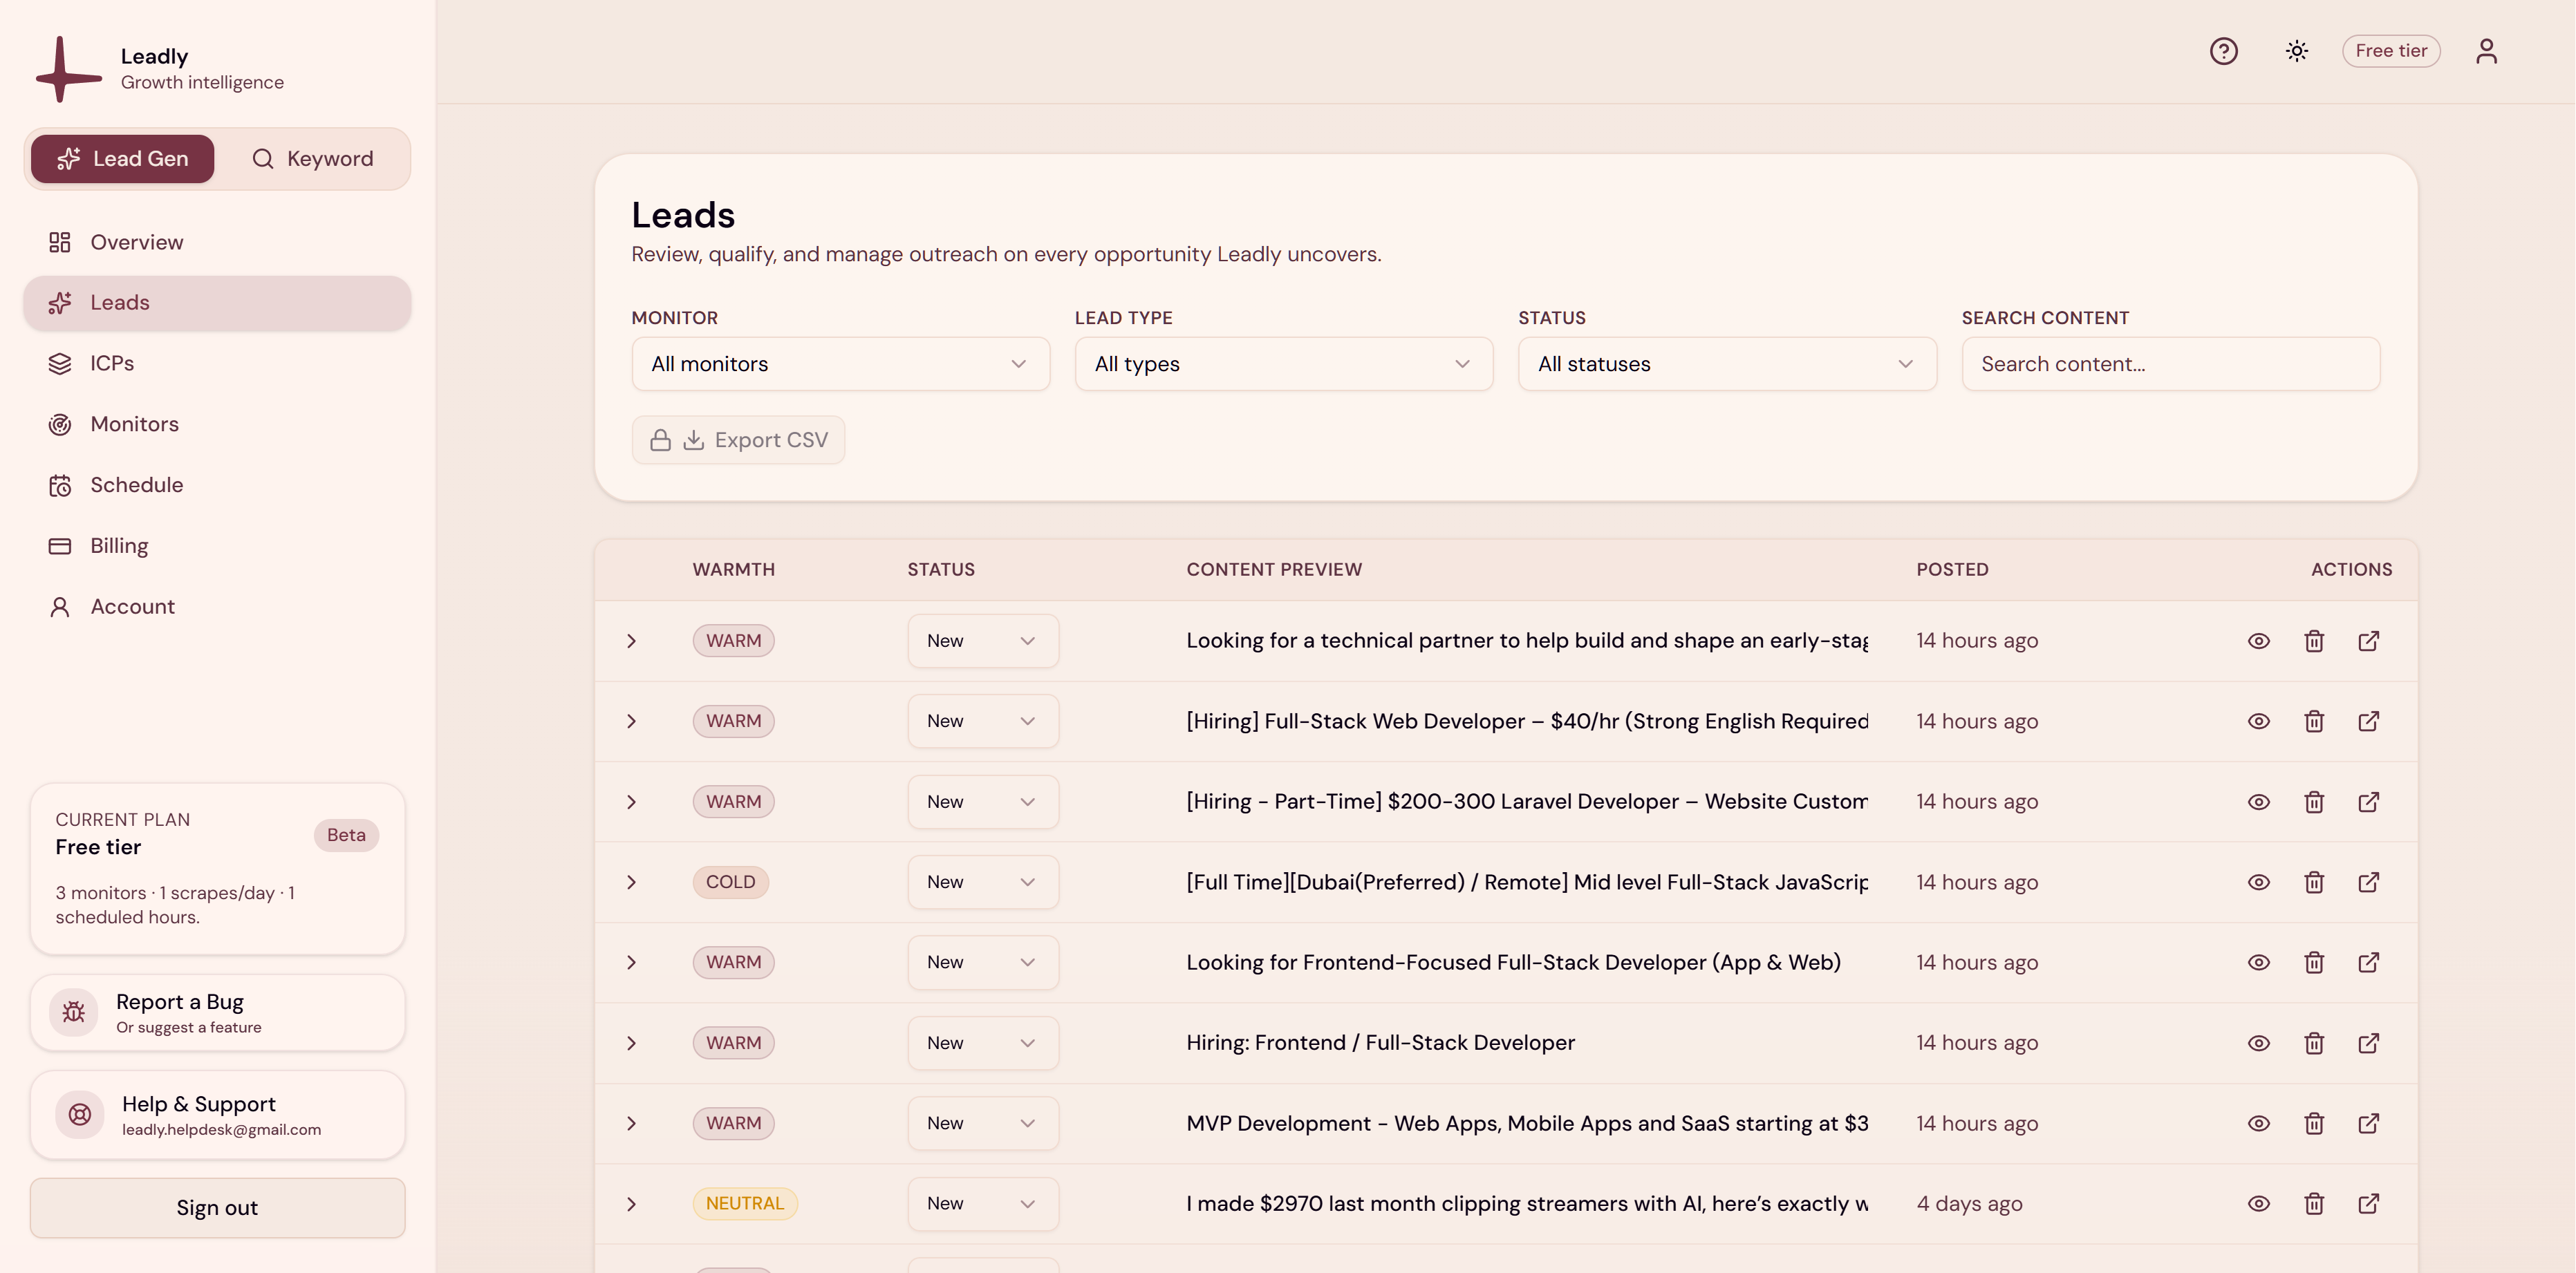Screen dimensions: 2576x1273
Task: Delete the Laravel Developer lead
Action: coord(2313,802)
